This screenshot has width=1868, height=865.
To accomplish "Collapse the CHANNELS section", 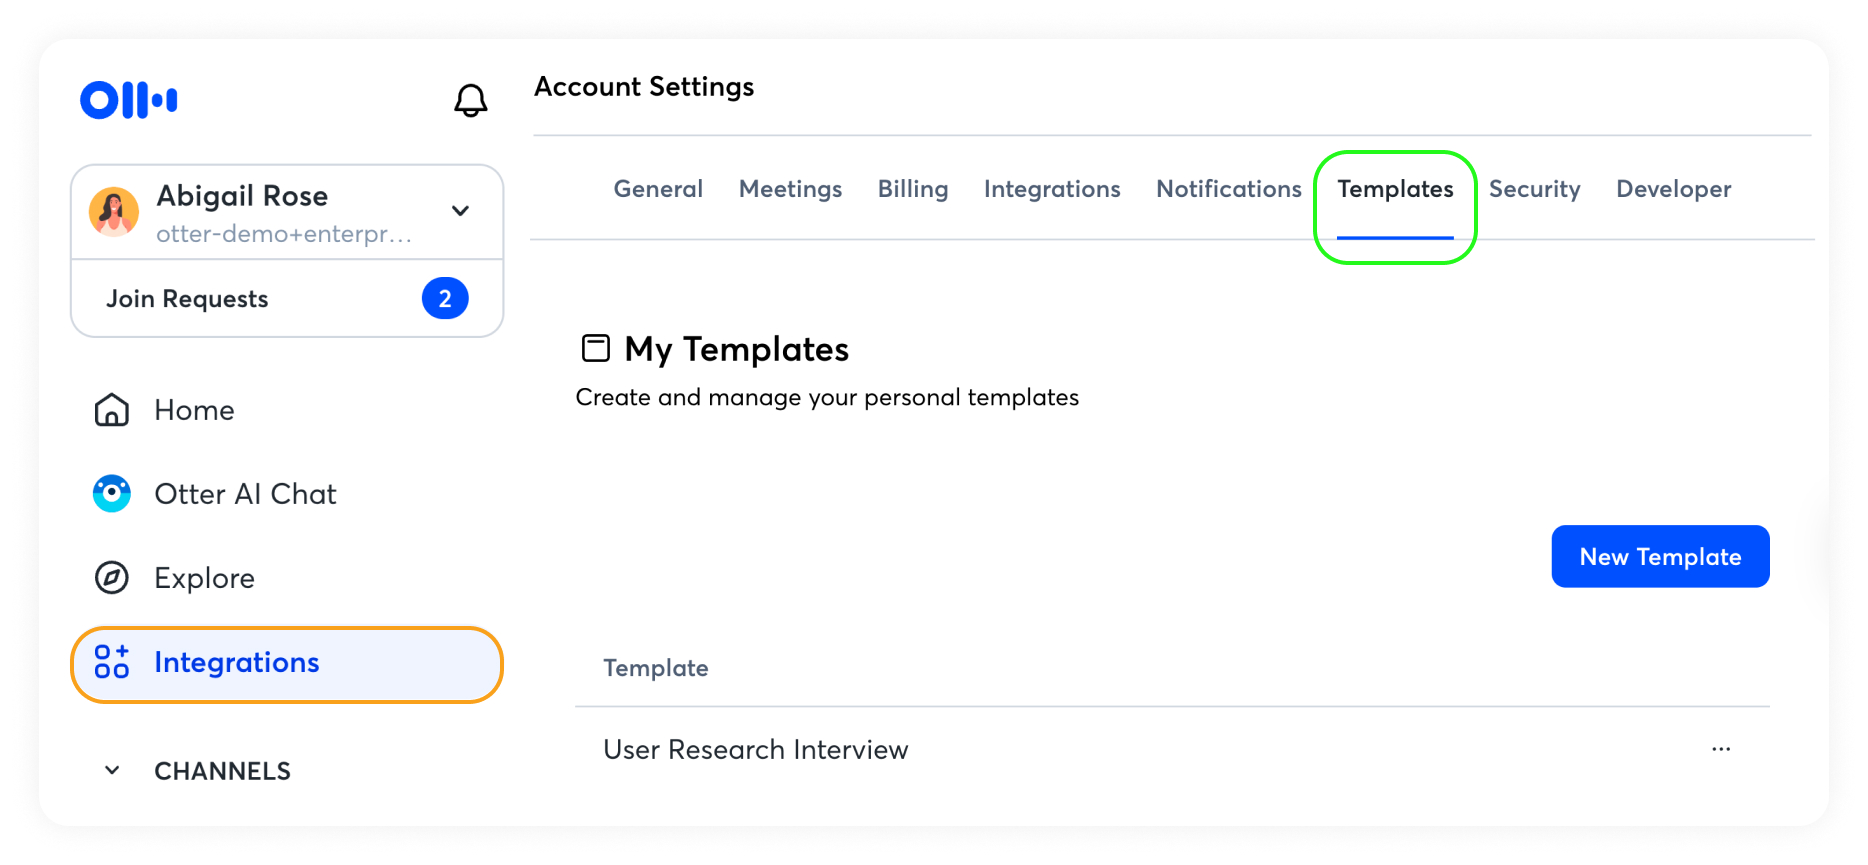I will click(x=112, y=770).
